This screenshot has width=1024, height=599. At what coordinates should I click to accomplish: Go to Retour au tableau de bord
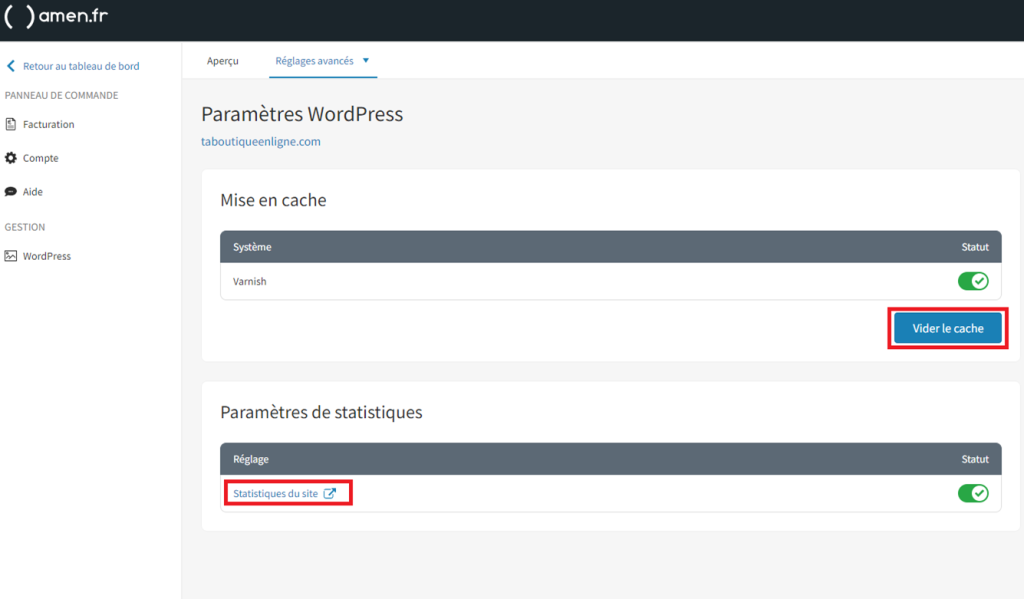coord(81,66)
